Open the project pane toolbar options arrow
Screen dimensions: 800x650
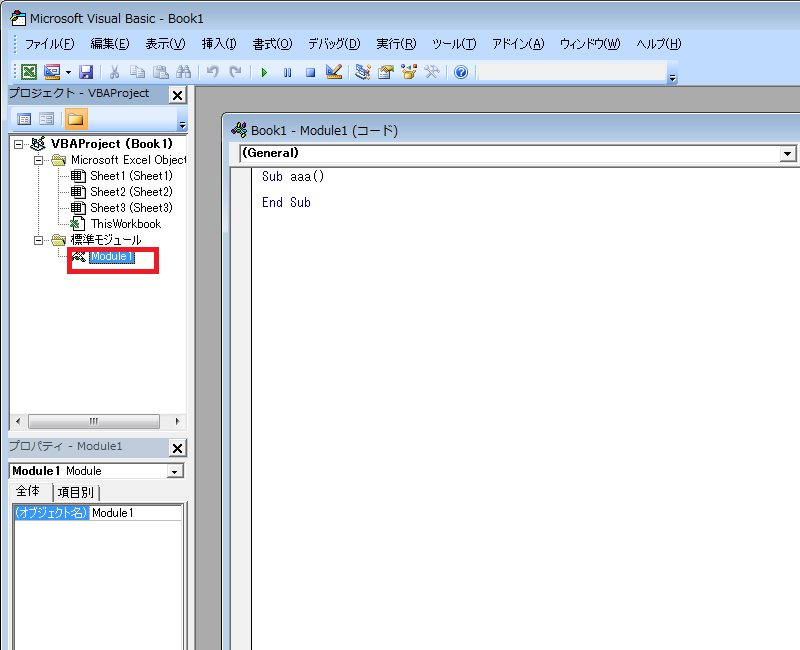[182, 124]
